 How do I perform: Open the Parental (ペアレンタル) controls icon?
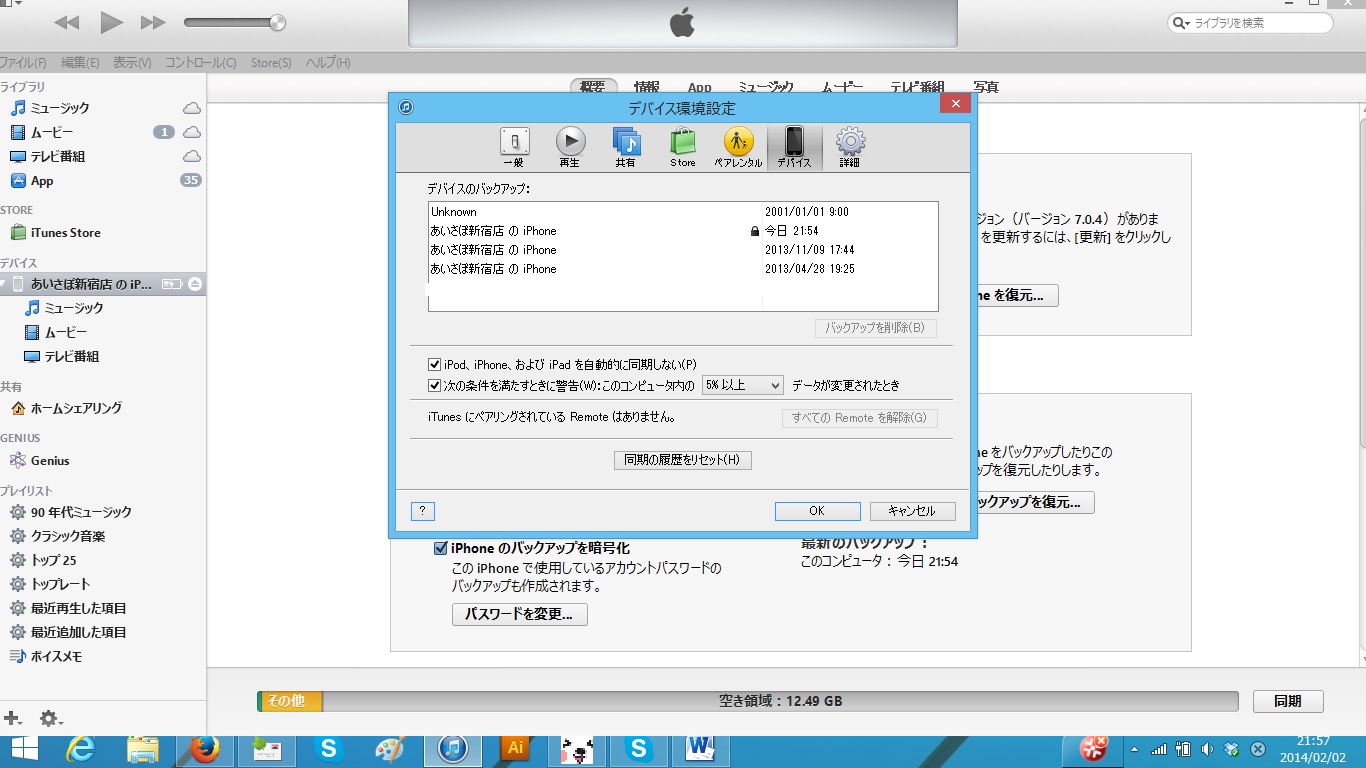pos(738,146)
